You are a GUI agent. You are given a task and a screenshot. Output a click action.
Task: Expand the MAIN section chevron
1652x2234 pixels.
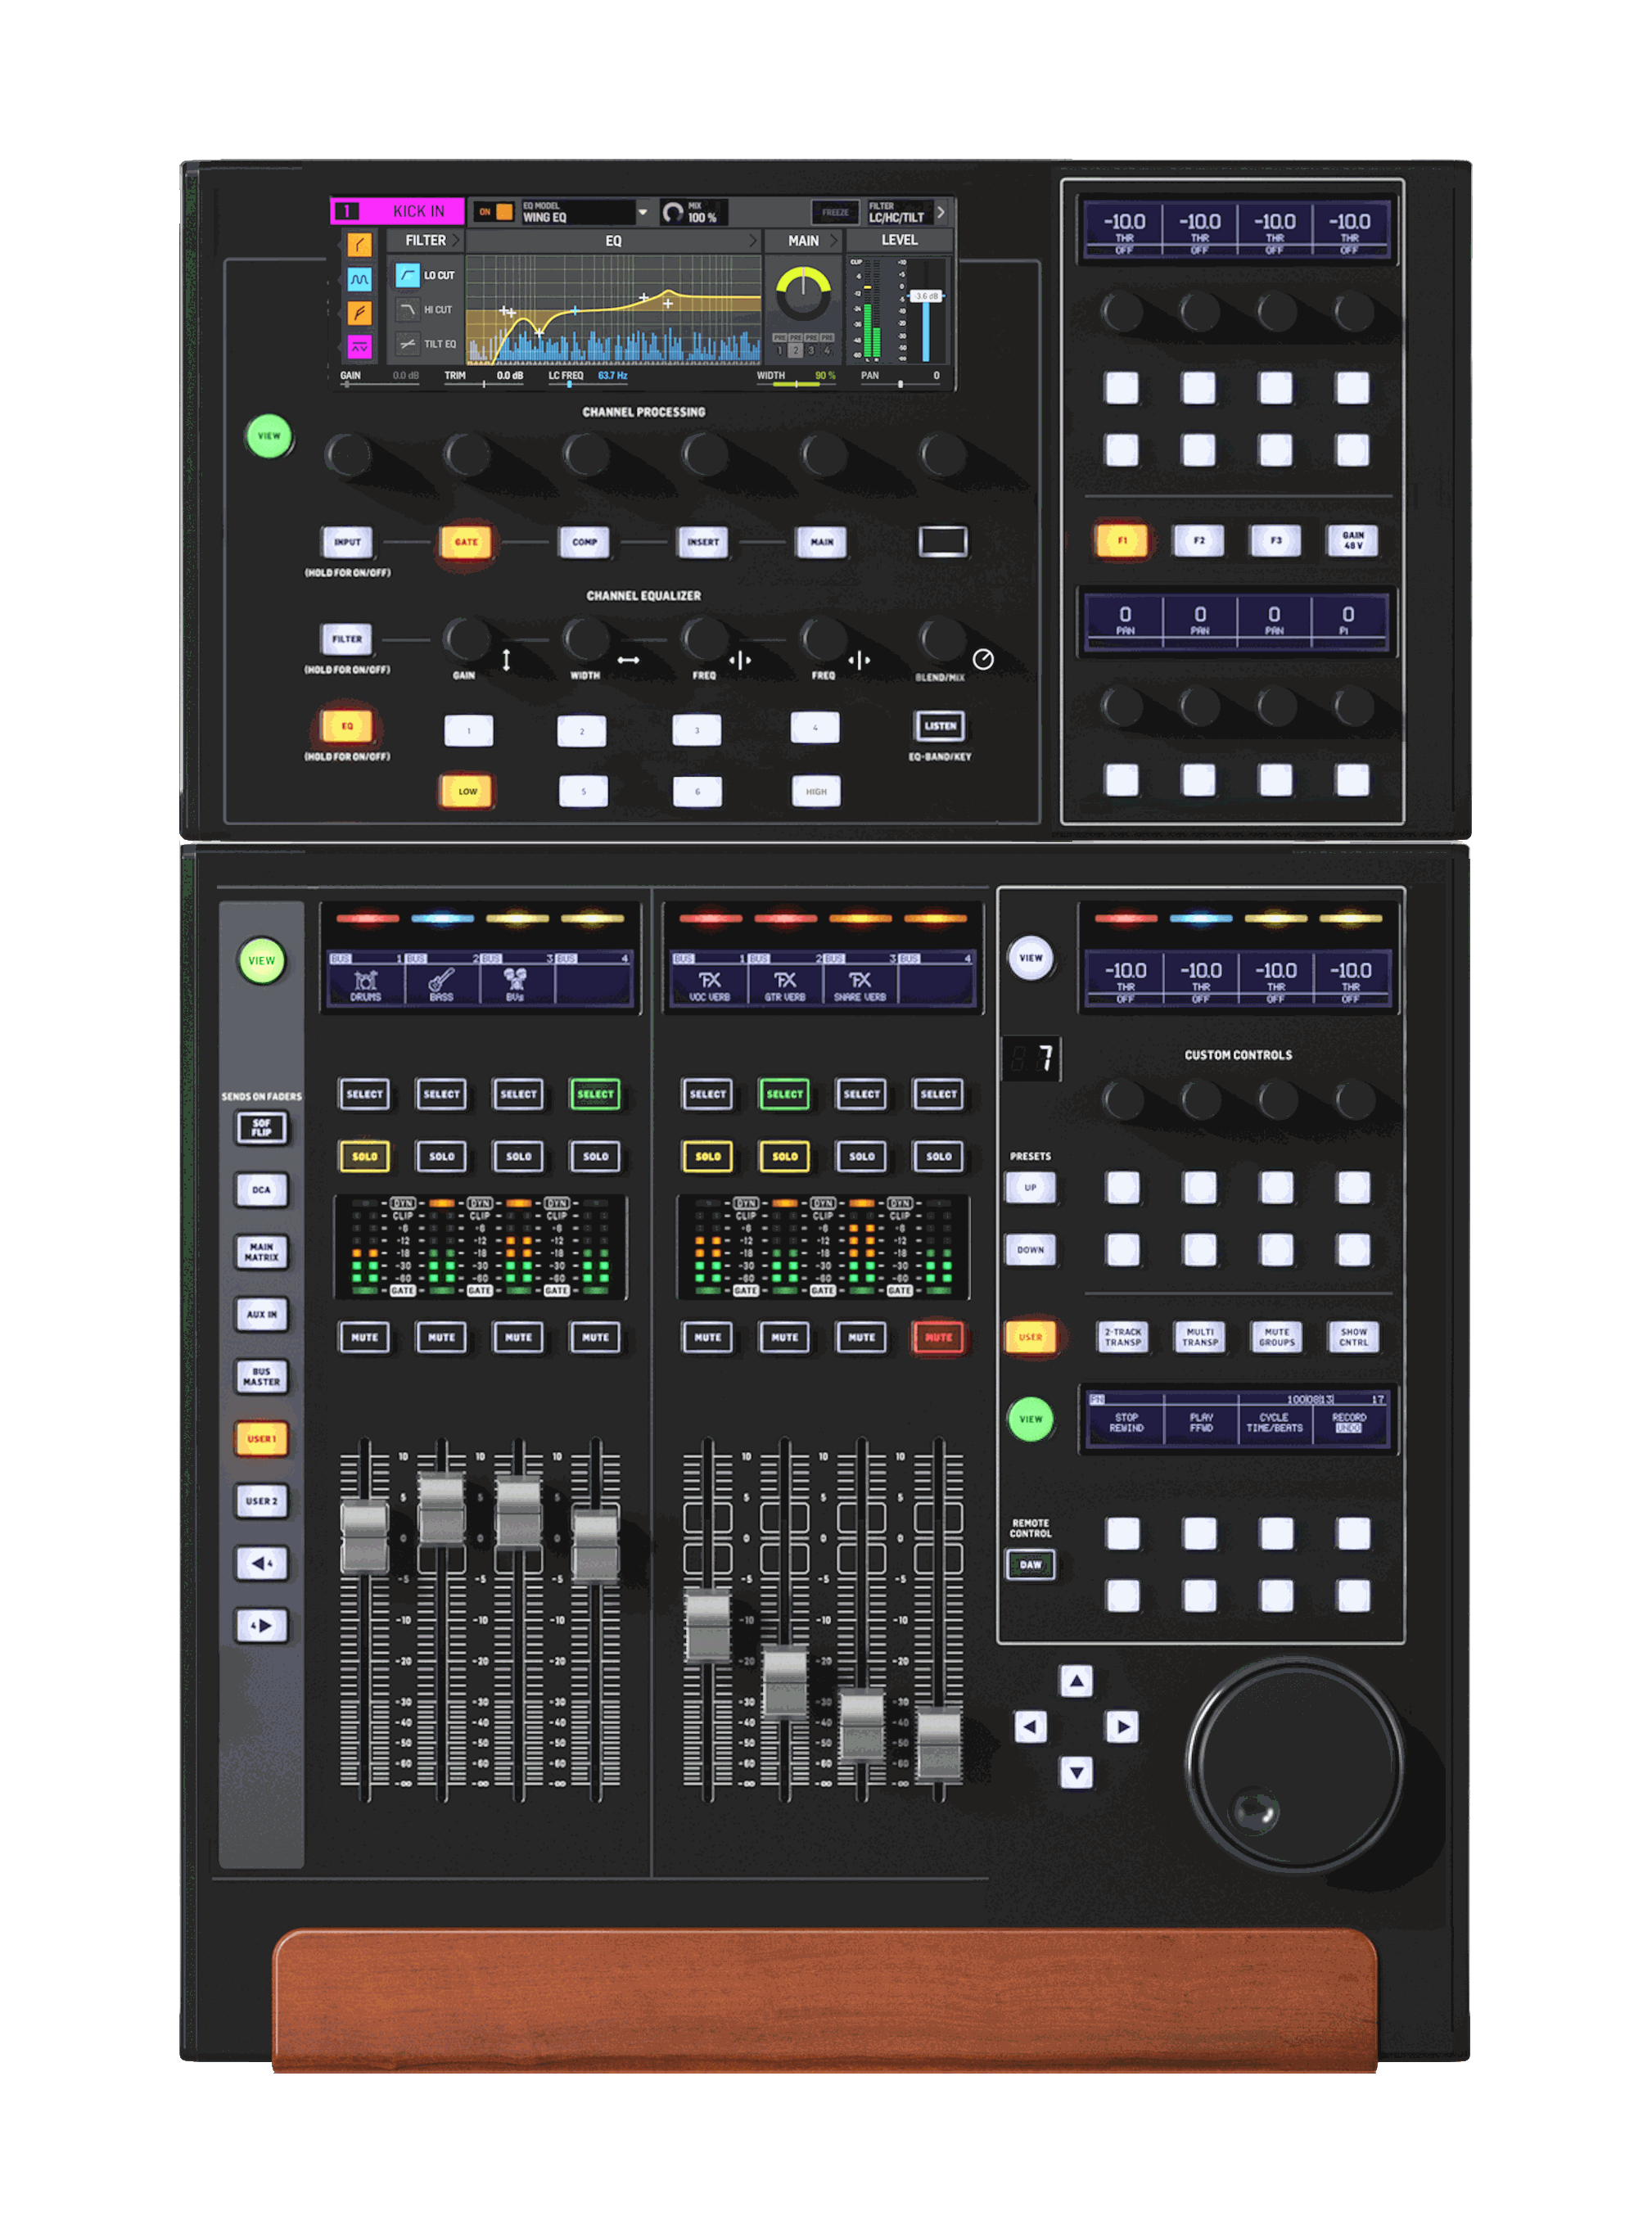pyautogui.click(x=833, y=241)
